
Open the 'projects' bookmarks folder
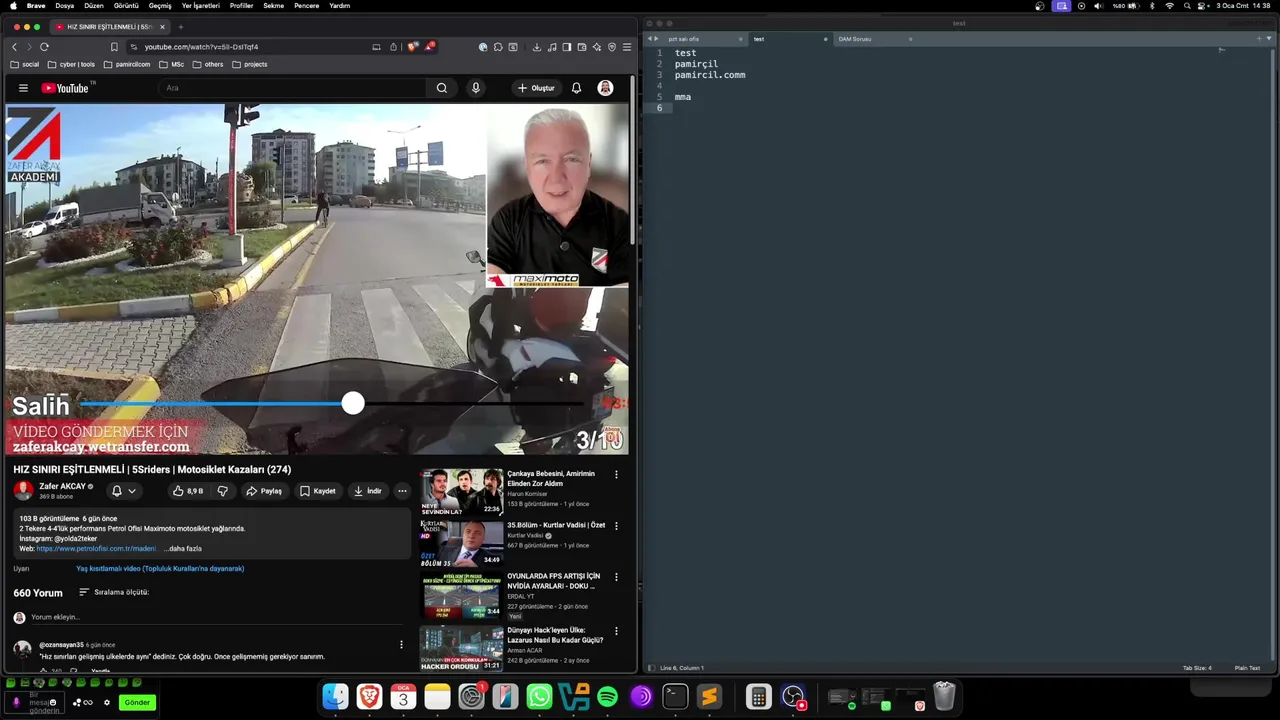pyautogui.click(x=250, y=64)
